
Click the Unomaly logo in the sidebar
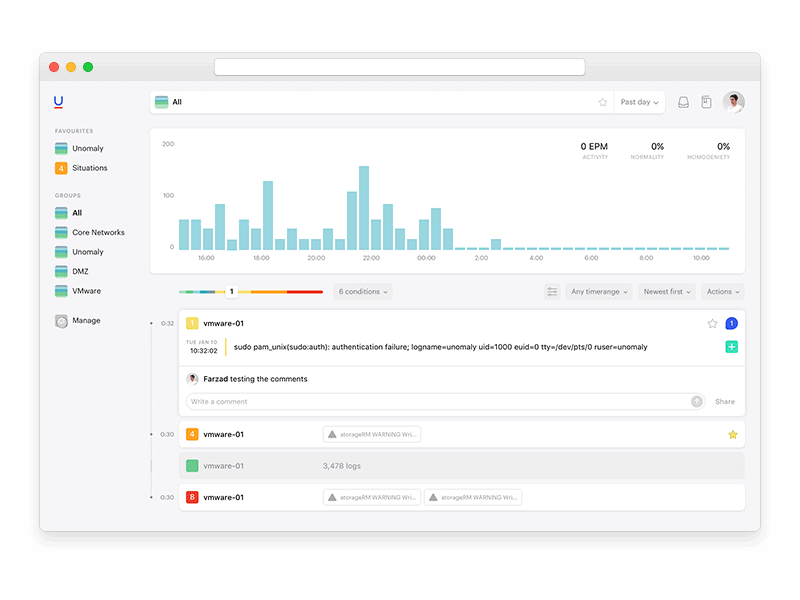coord(58,101)
